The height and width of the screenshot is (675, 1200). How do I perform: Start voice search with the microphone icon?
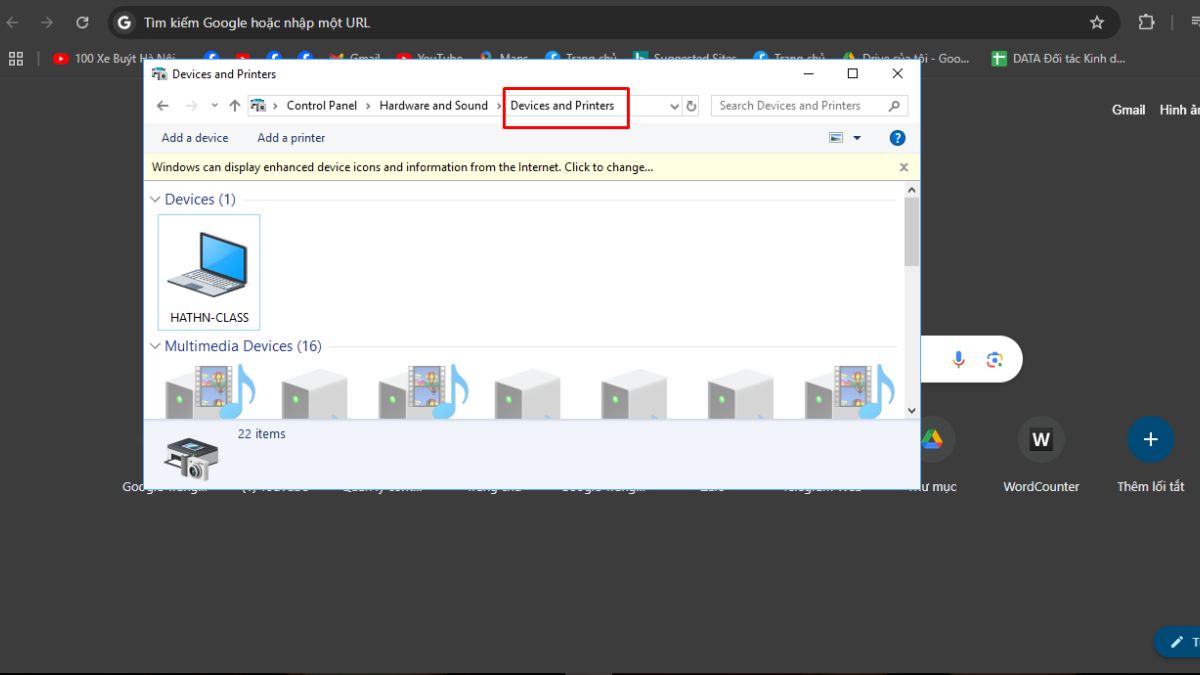click(x=959, y=360)
